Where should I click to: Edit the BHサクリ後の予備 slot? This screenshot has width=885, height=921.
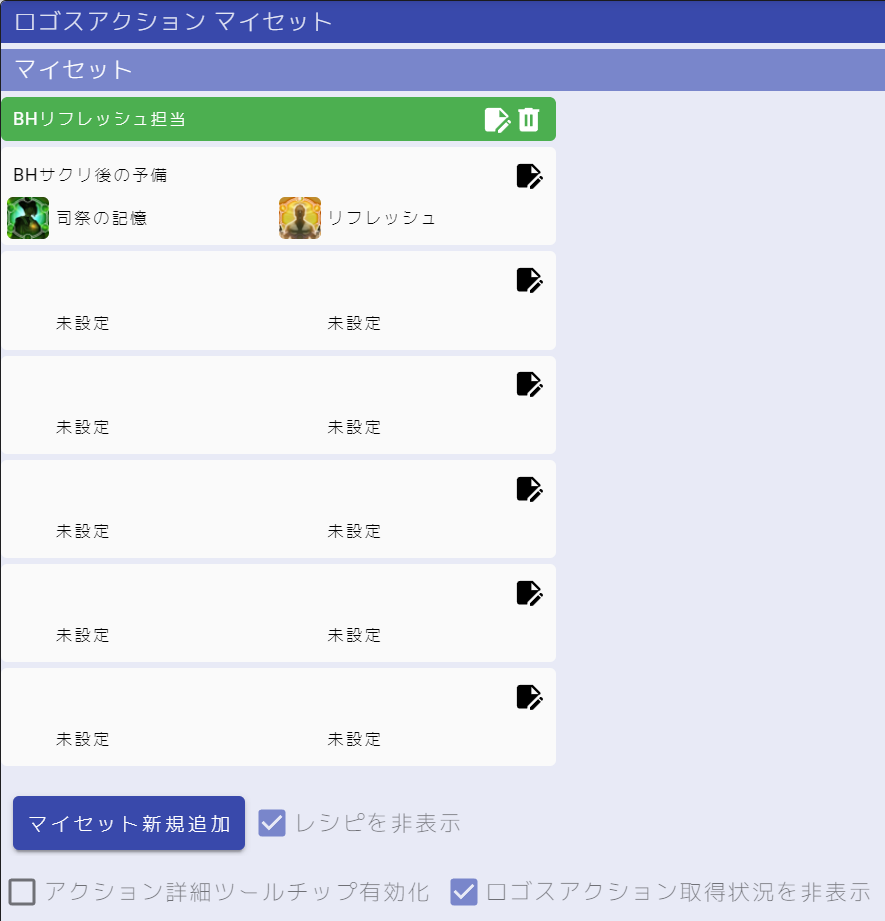click(529, 176)
